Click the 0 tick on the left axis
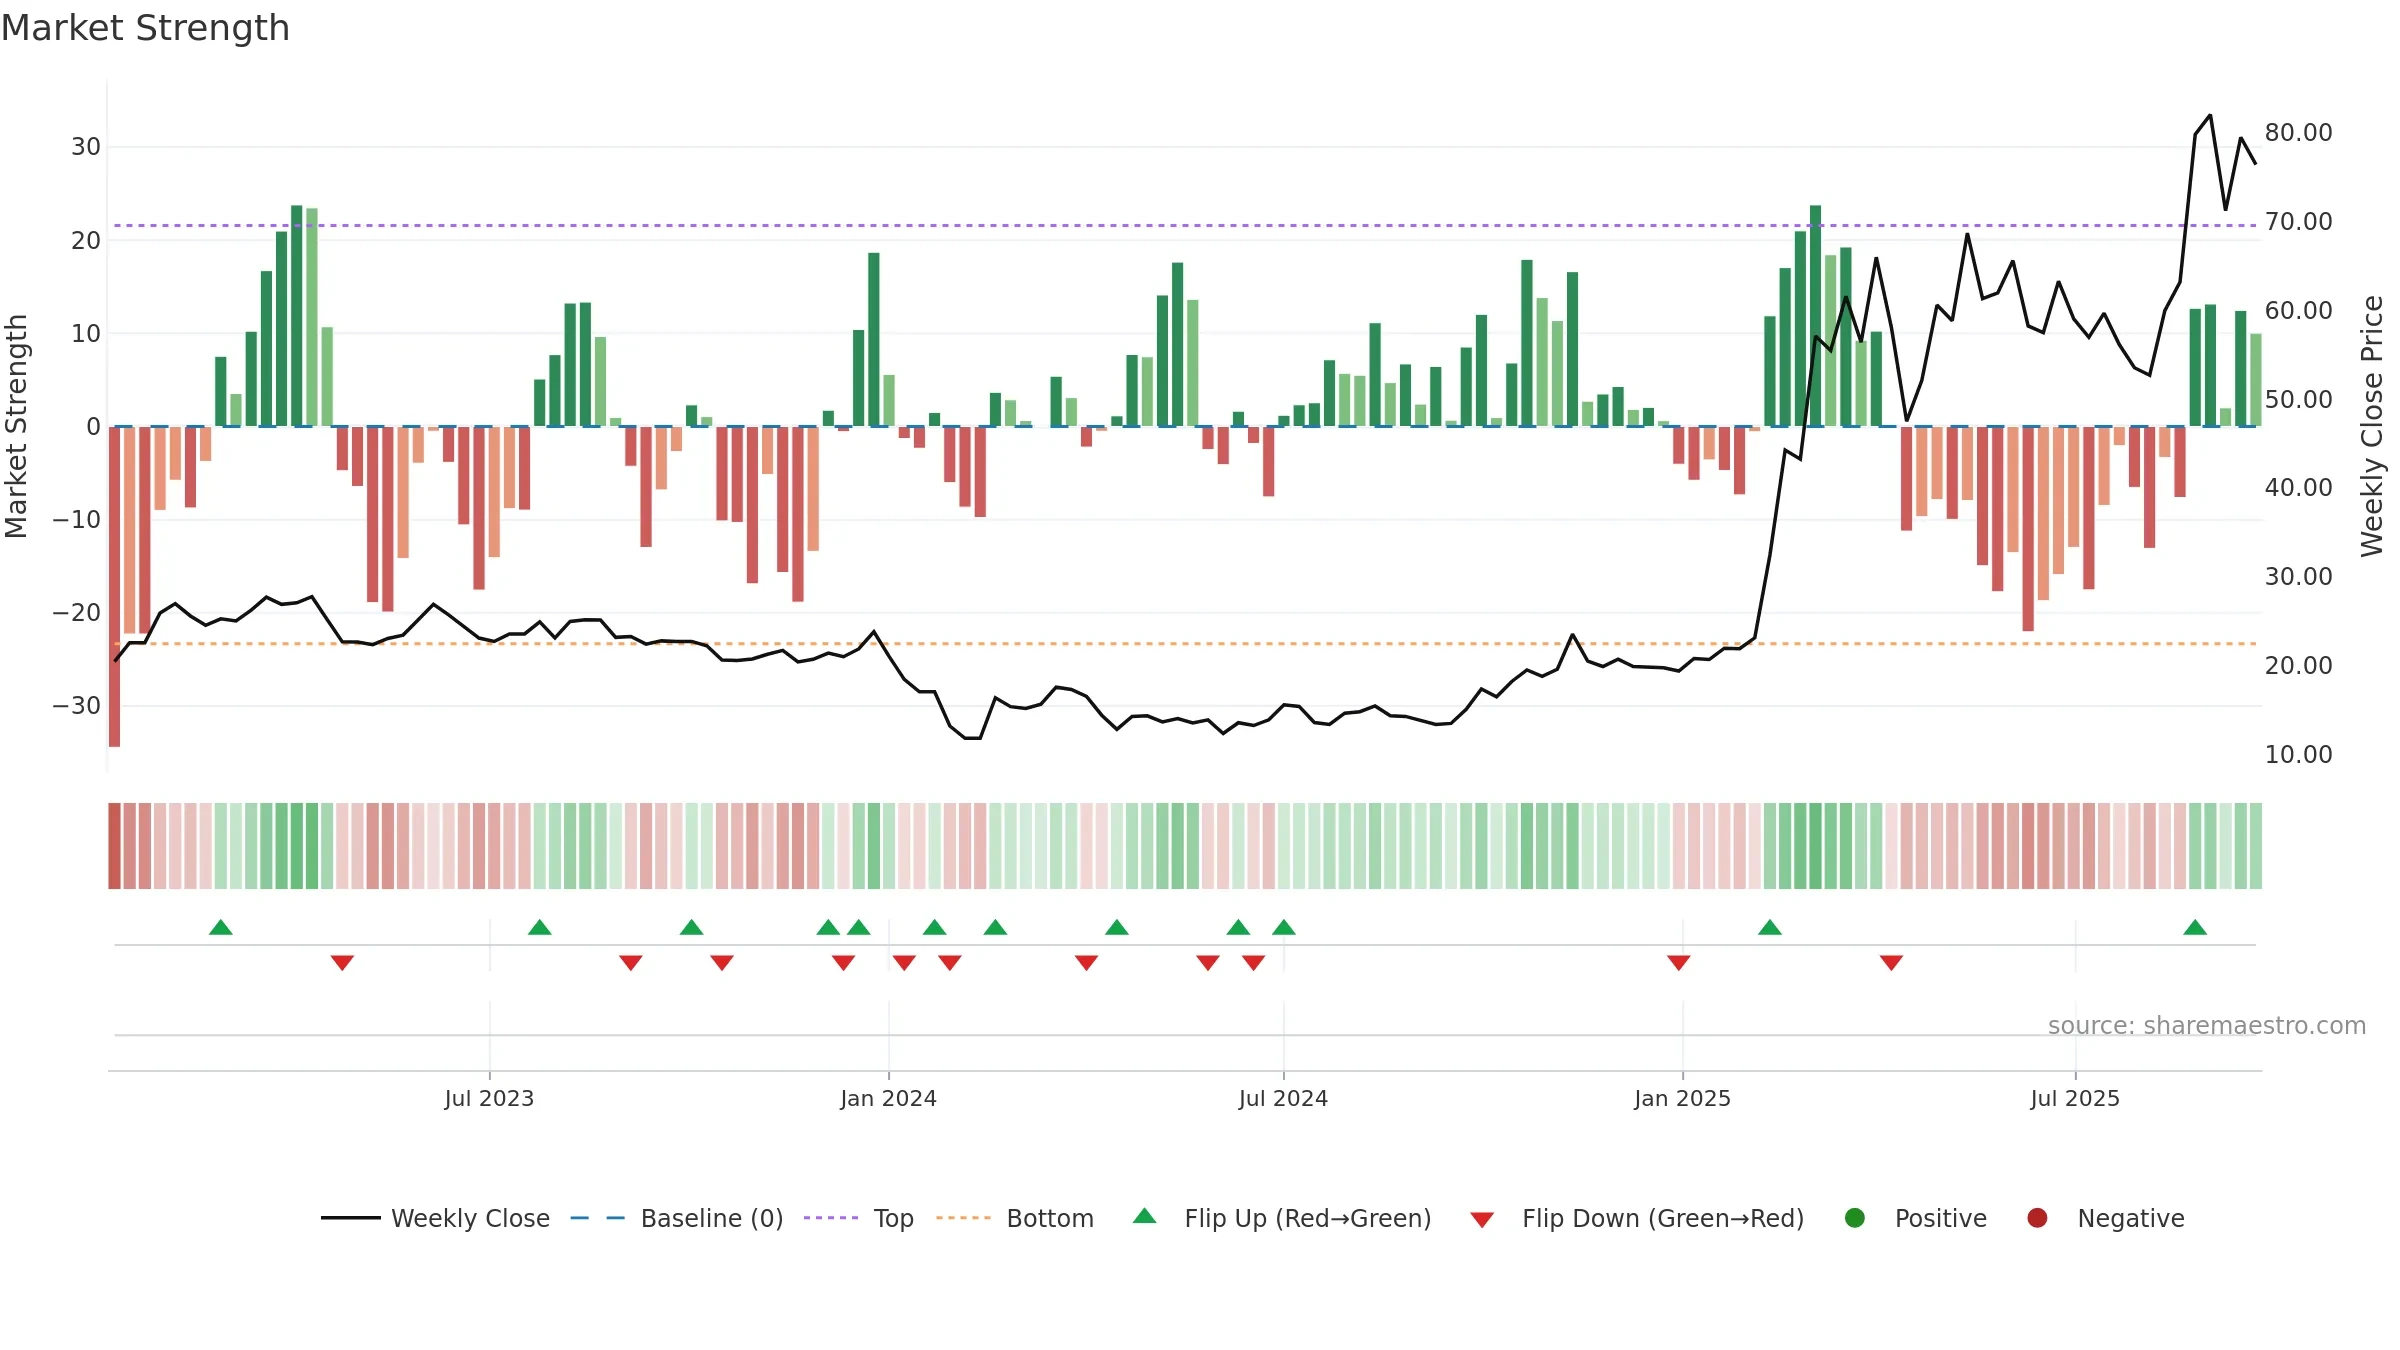Image resolution: width=2400 pixels, height=1350 pixels. [93, 426]
